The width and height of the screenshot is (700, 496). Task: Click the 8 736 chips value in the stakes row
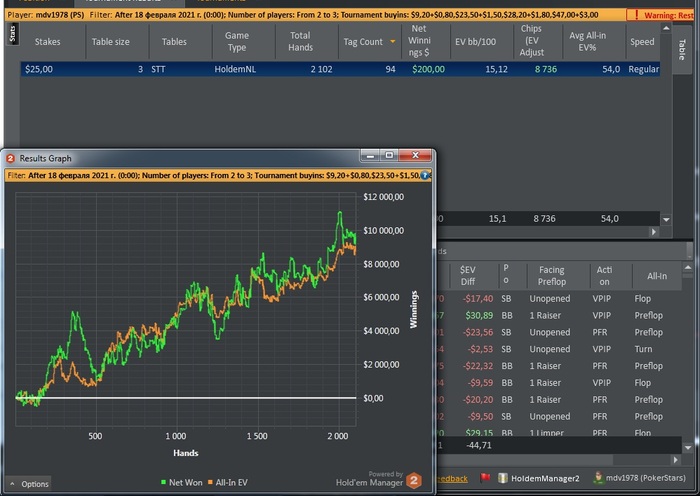tap(546, 69)
